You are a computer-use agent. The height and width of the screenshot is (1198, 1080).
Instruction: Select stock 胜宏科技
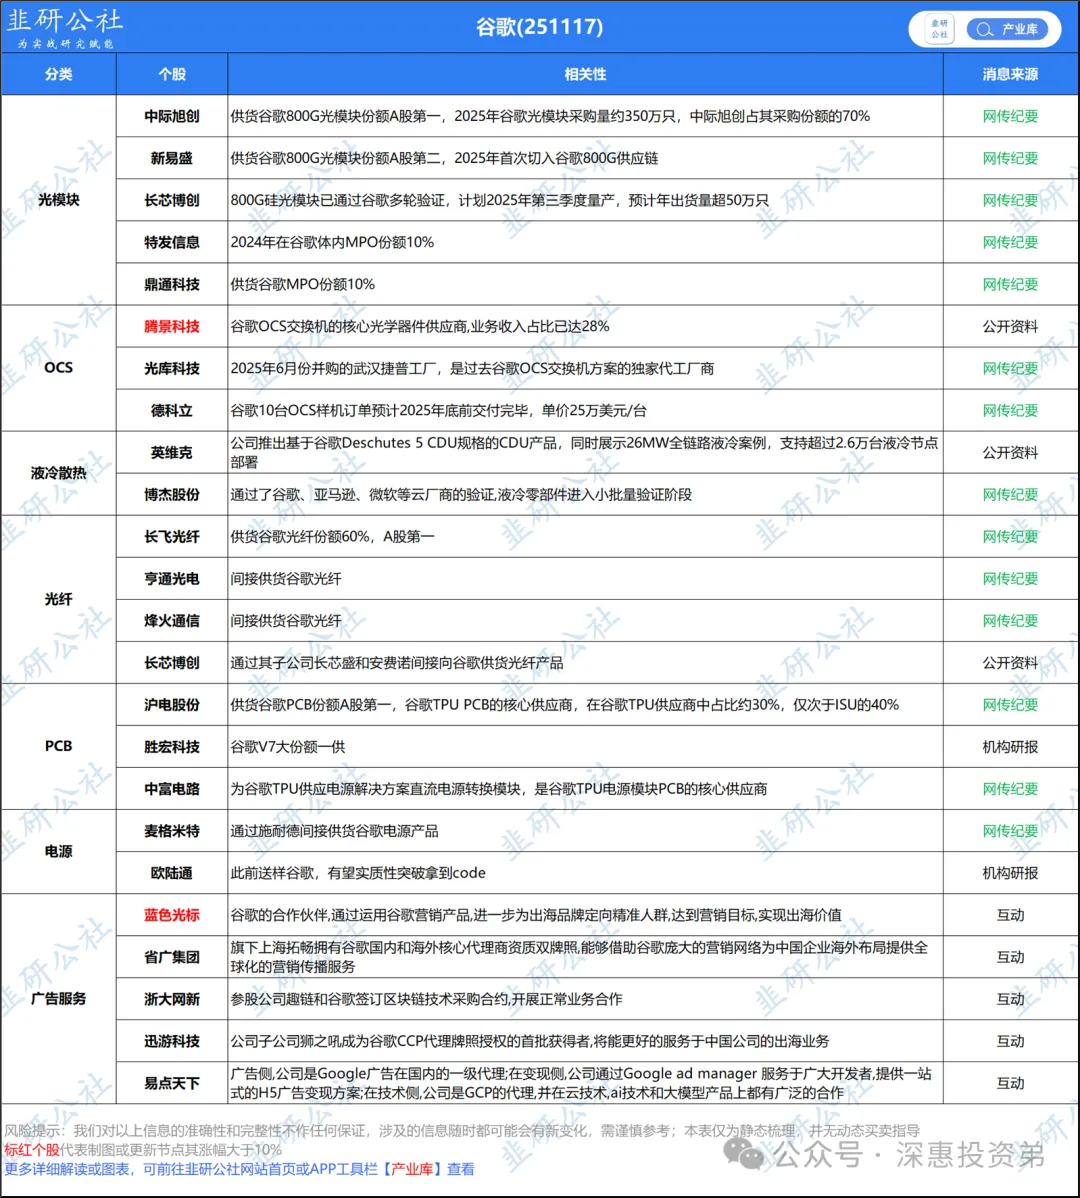[172, 746]
